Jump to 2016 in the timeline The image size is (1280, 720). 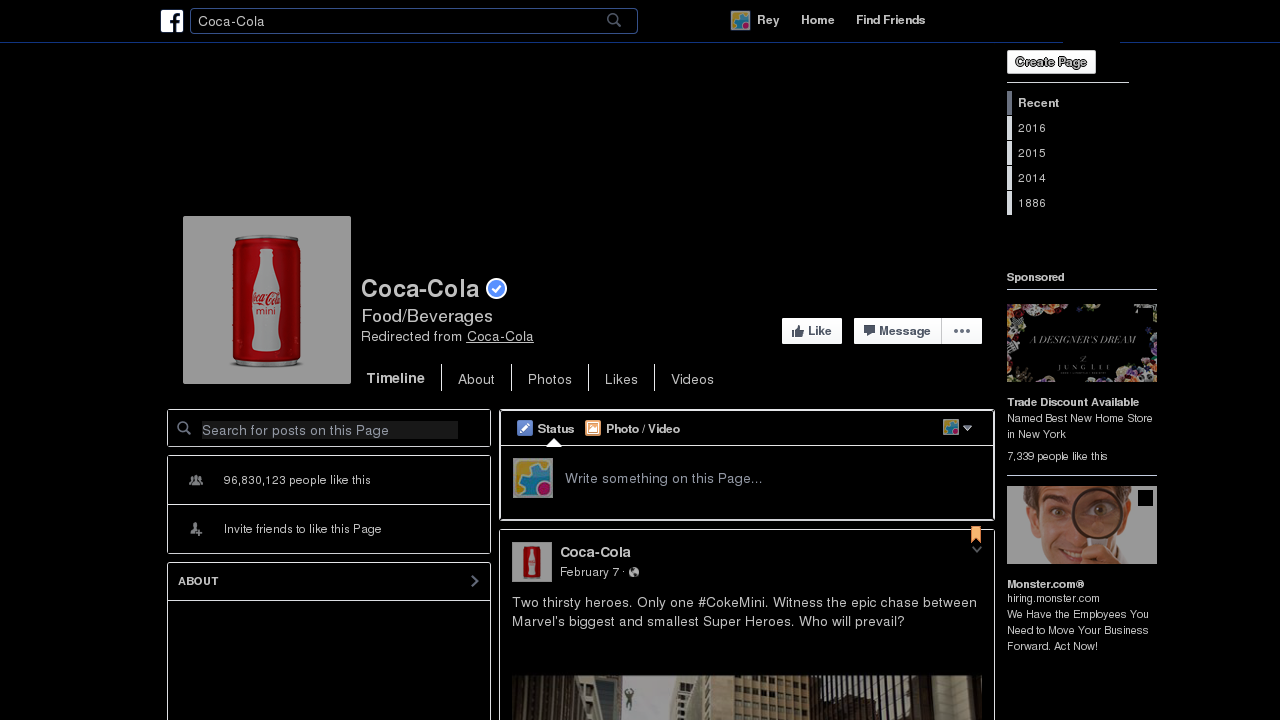click(1032, 128)
